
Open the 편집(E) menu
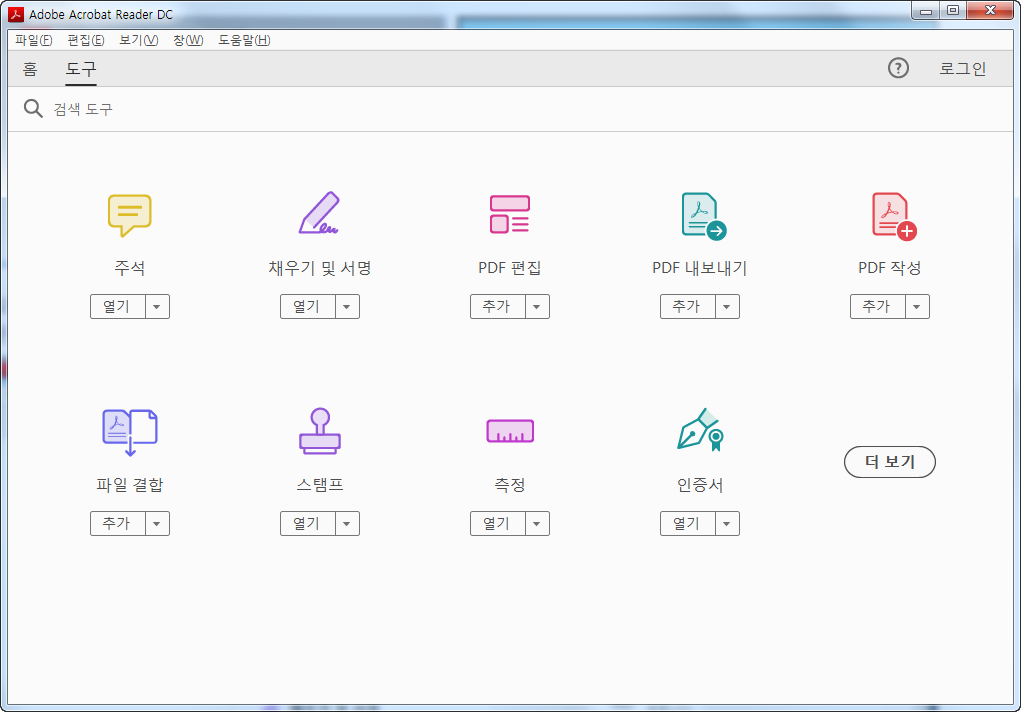pos(86,40)
